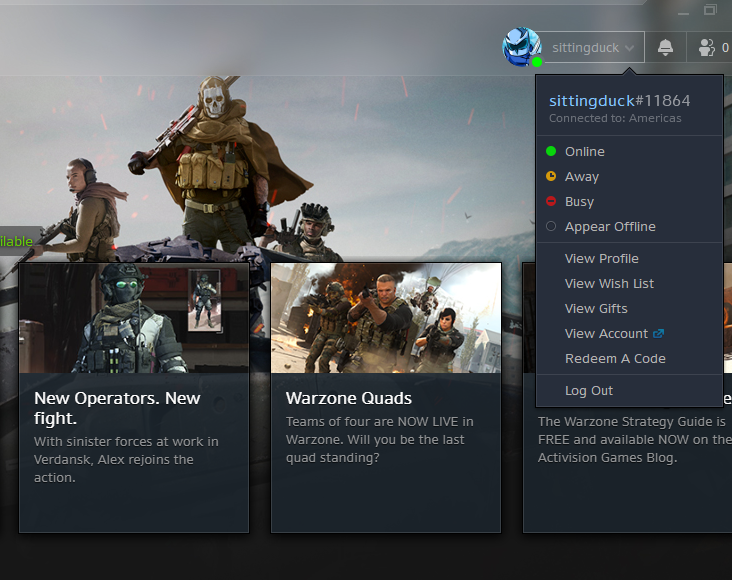
Task: Click the Teams of four description text
Action: tap(380, 439)
